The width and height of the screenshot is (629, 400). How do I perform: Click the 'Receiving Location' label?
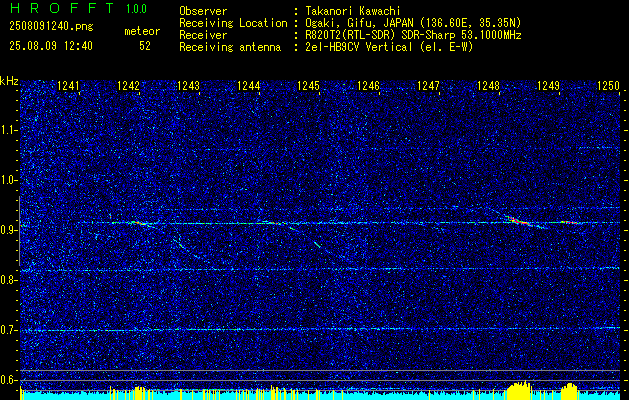coord(233,23)
